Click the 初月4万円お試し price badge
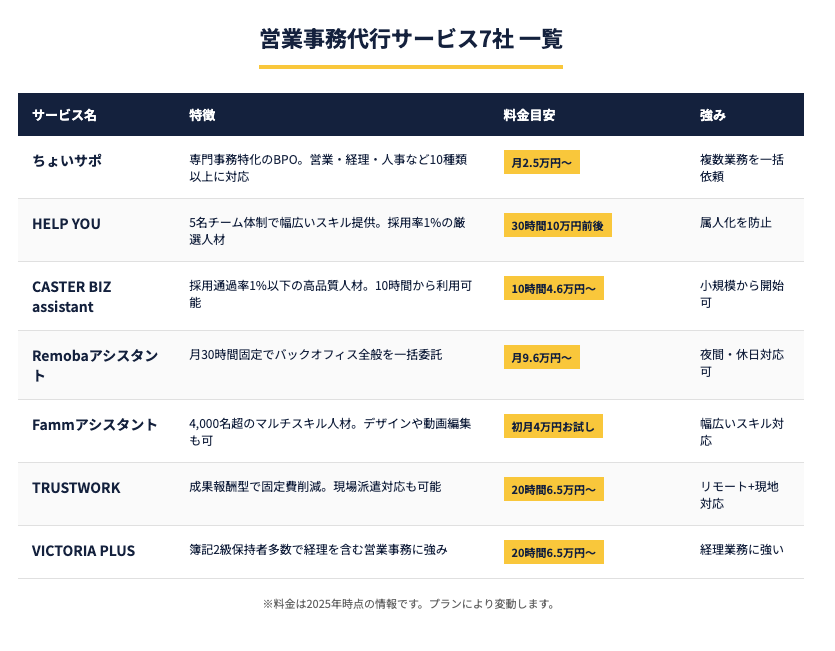The image size is (835, 651). pos(552,427)
